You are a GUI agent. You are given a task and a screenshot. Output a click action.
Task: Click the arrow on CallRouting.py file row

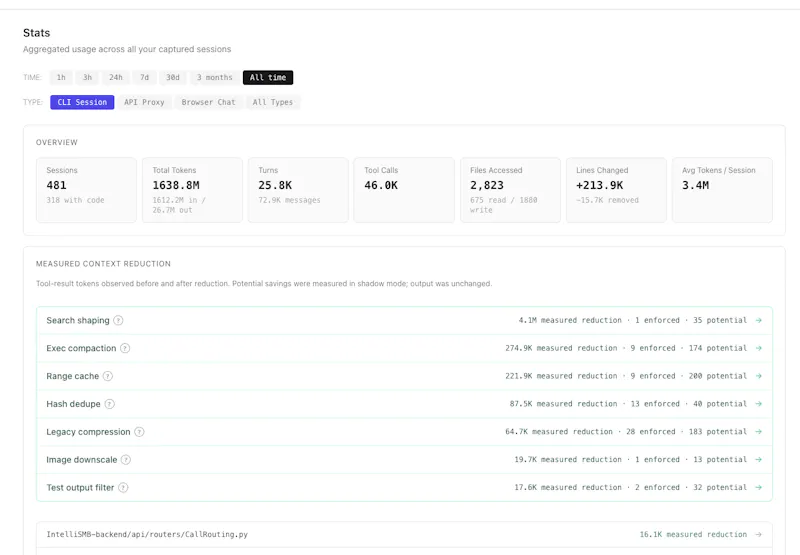[x=759, y=535]
